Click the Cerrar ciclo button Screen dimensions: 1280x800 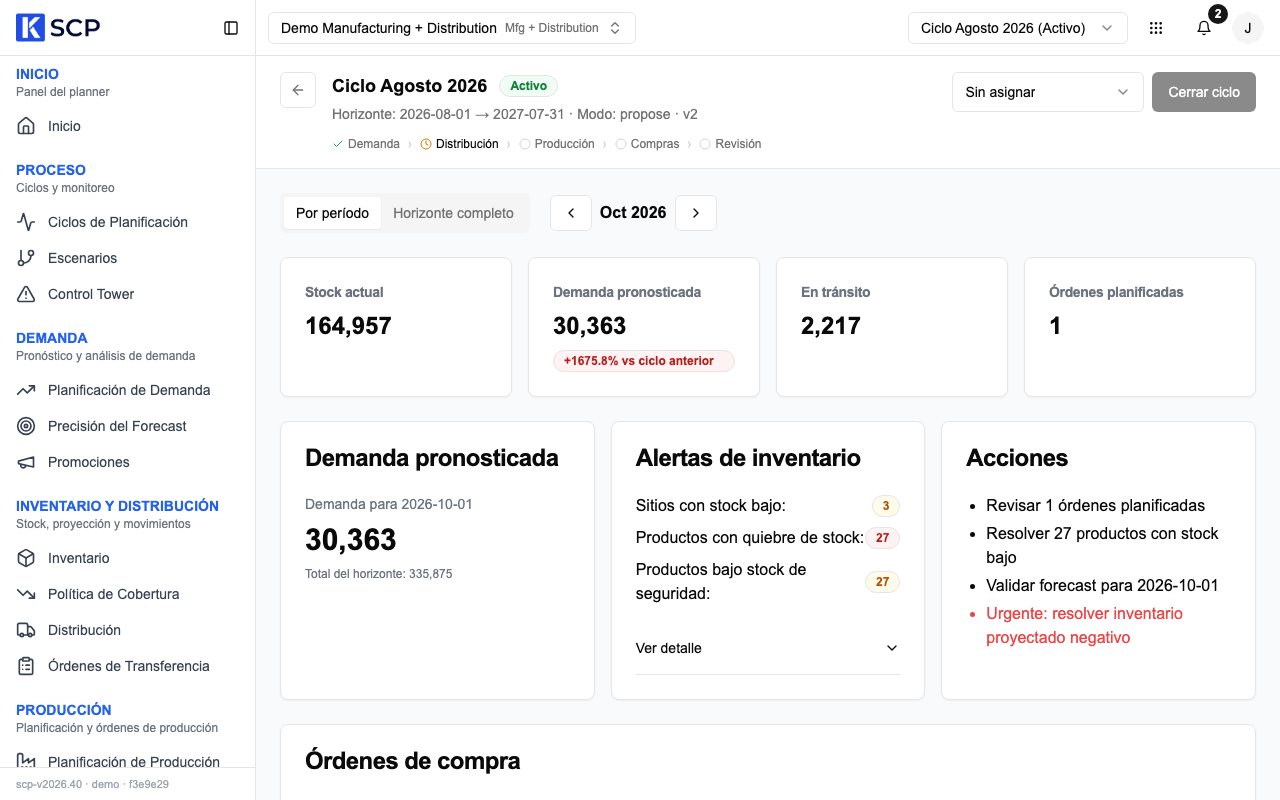[1204, 92]
